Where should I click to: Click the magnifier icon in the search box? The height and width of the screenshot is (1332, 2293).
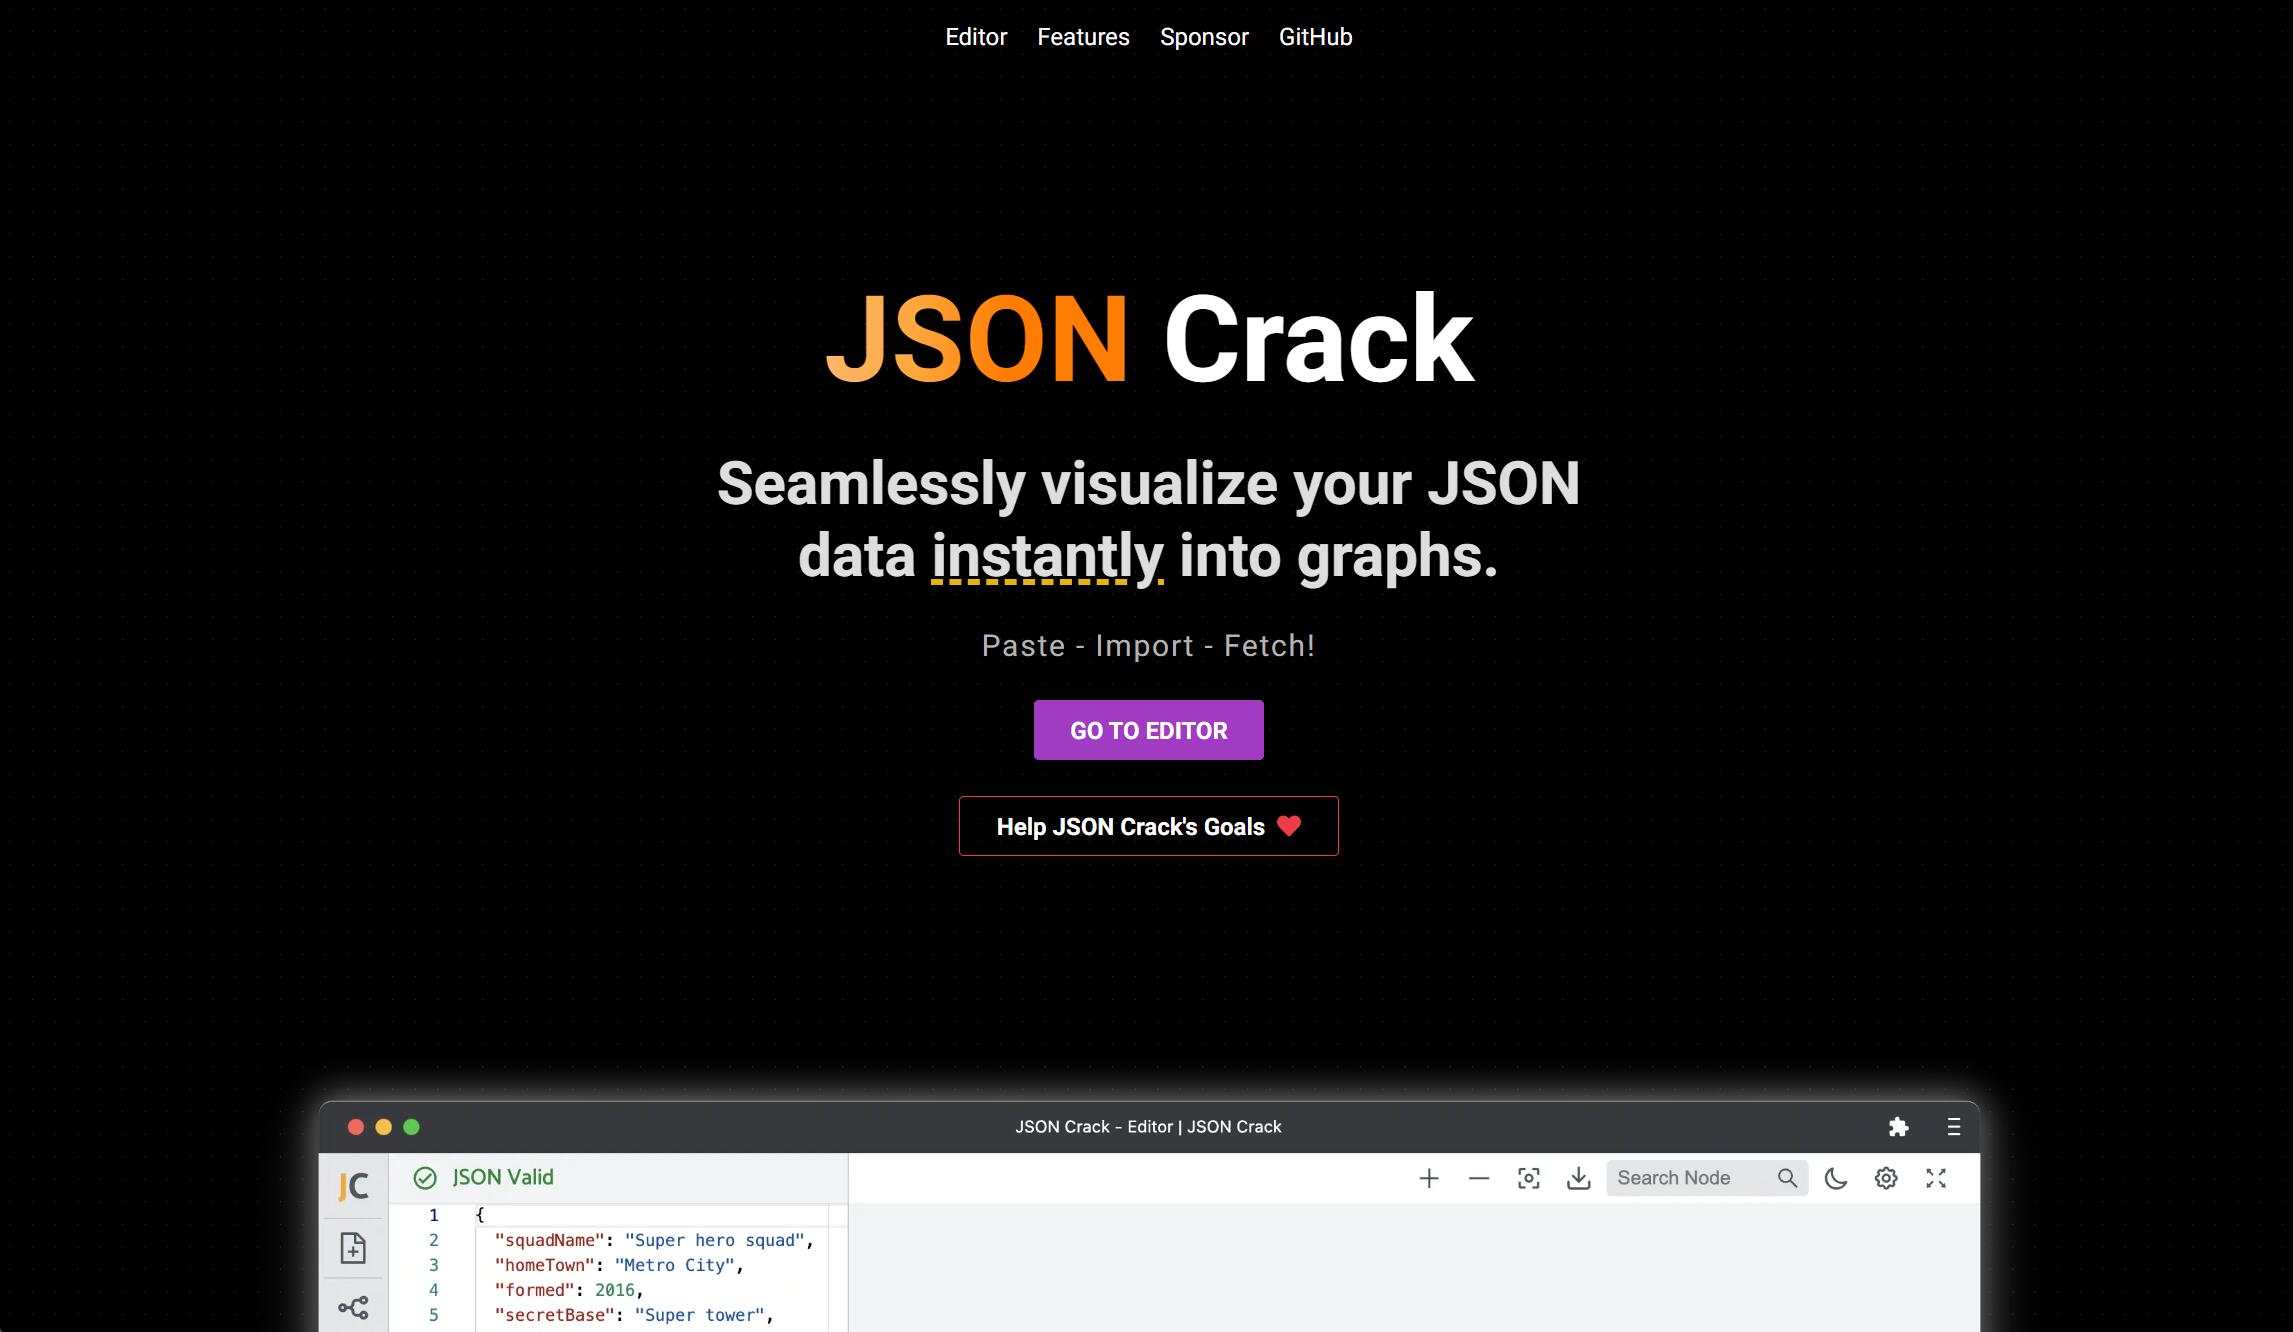pyautogui.click(x=1787, y=1178)
